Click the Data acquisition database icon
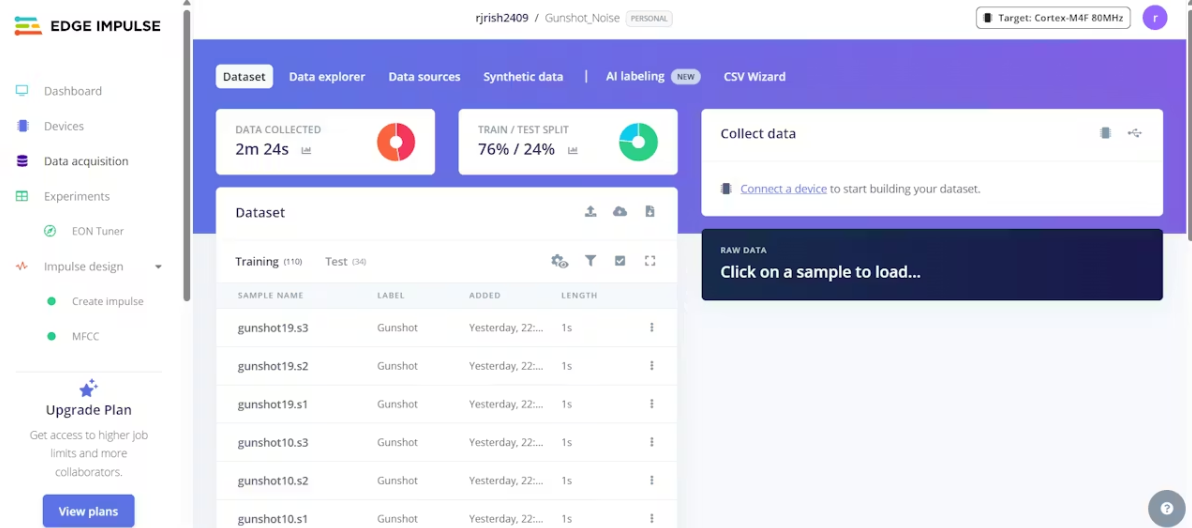 (22, 161)
